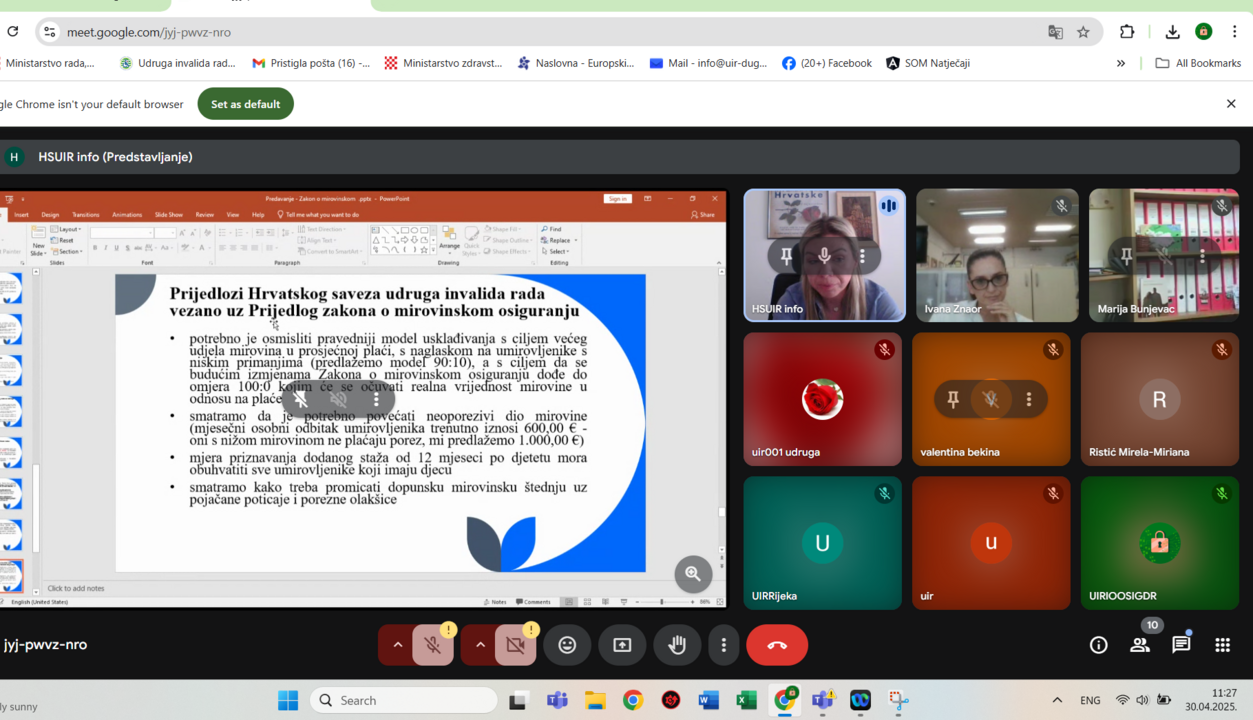The height and width of the screenshot is (720, 1253).
Task: Show more bookmarks chevron
Action: [x=1121, y=63]
